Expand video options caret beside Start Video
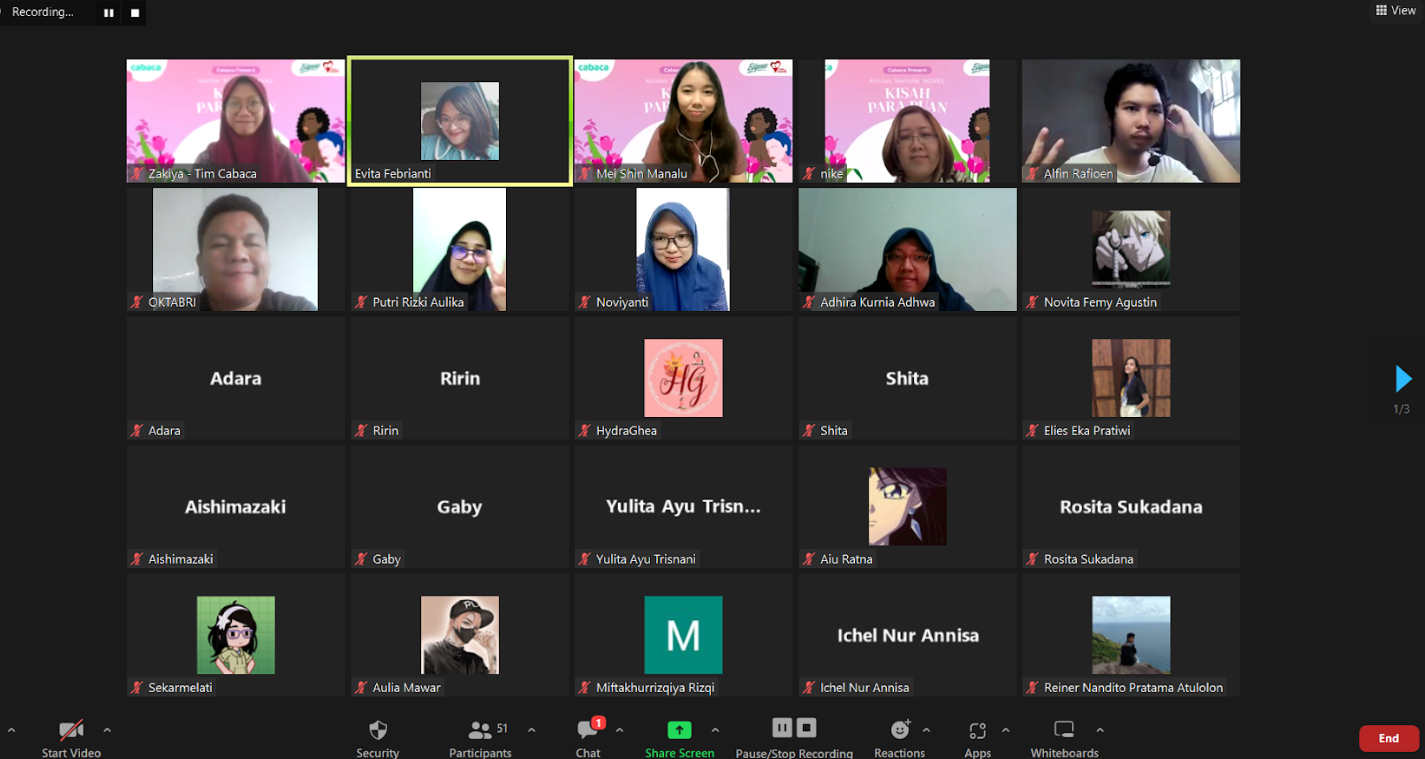This screenshot has height=759, width=1425. point(107,730)
